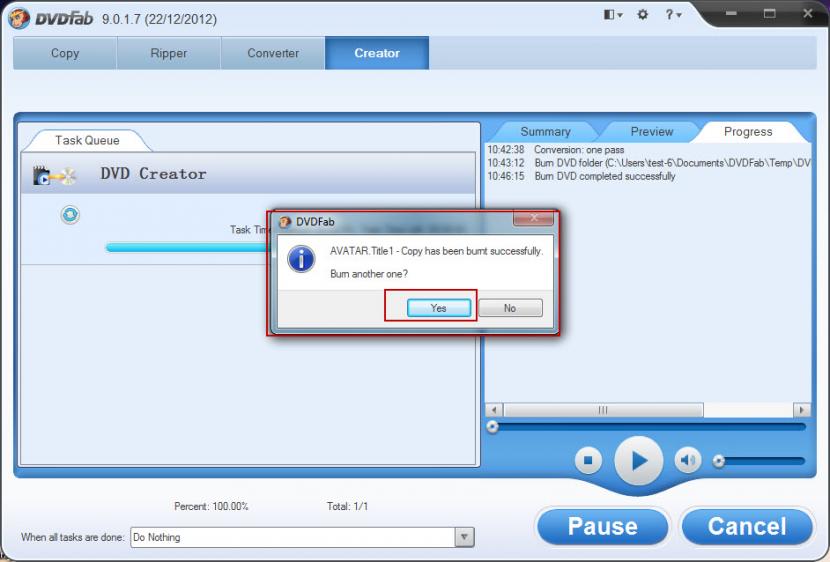Image resolution: width=830 pixels, height=562 pixels.
Task: Maximize the DVDFab window
Action: [x=770, y=13]
